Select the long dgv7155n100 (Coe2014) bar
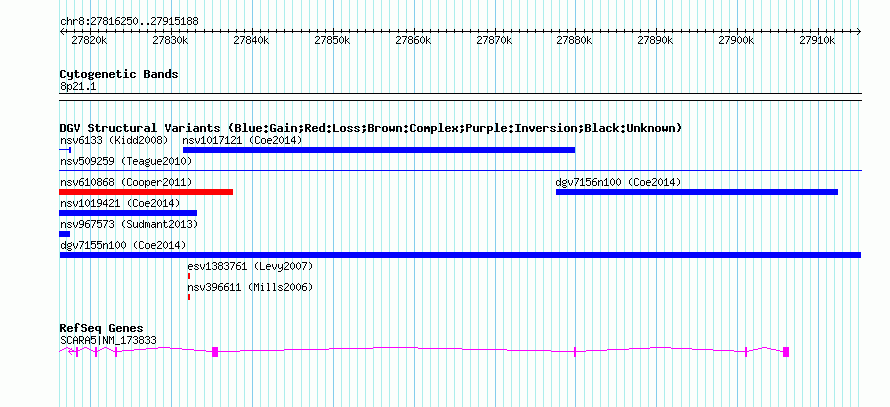This screenshot has width=890, height=407. coord(460,255)
